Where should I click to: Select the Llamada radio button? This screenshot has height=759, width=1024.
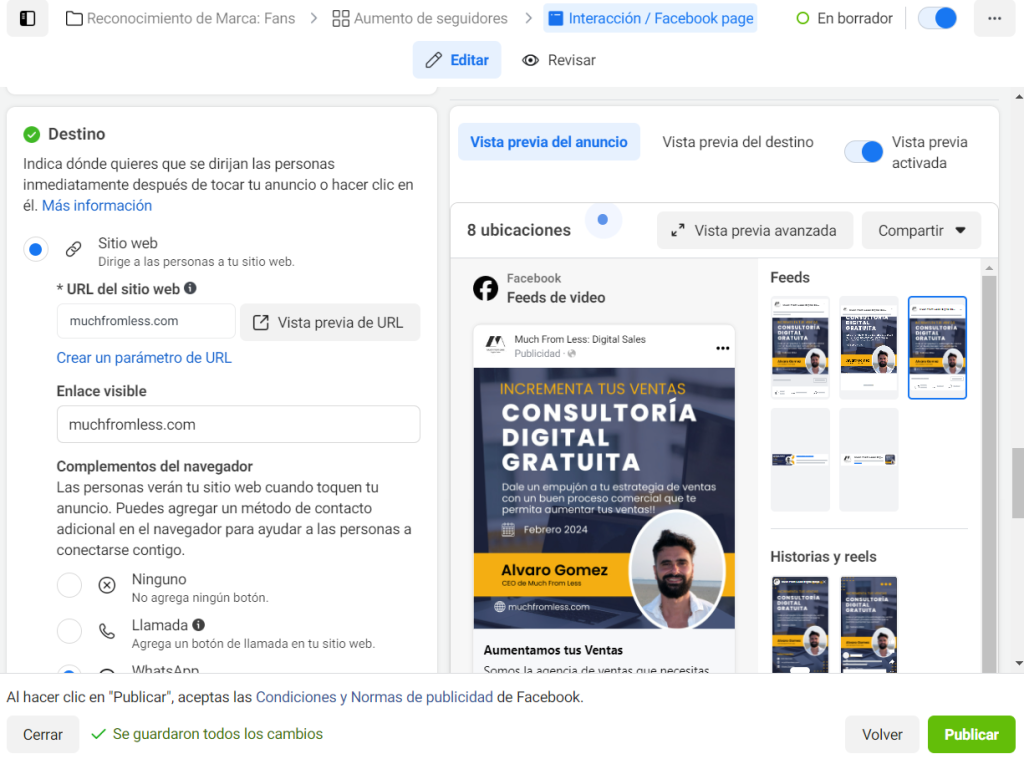point(69,631)
